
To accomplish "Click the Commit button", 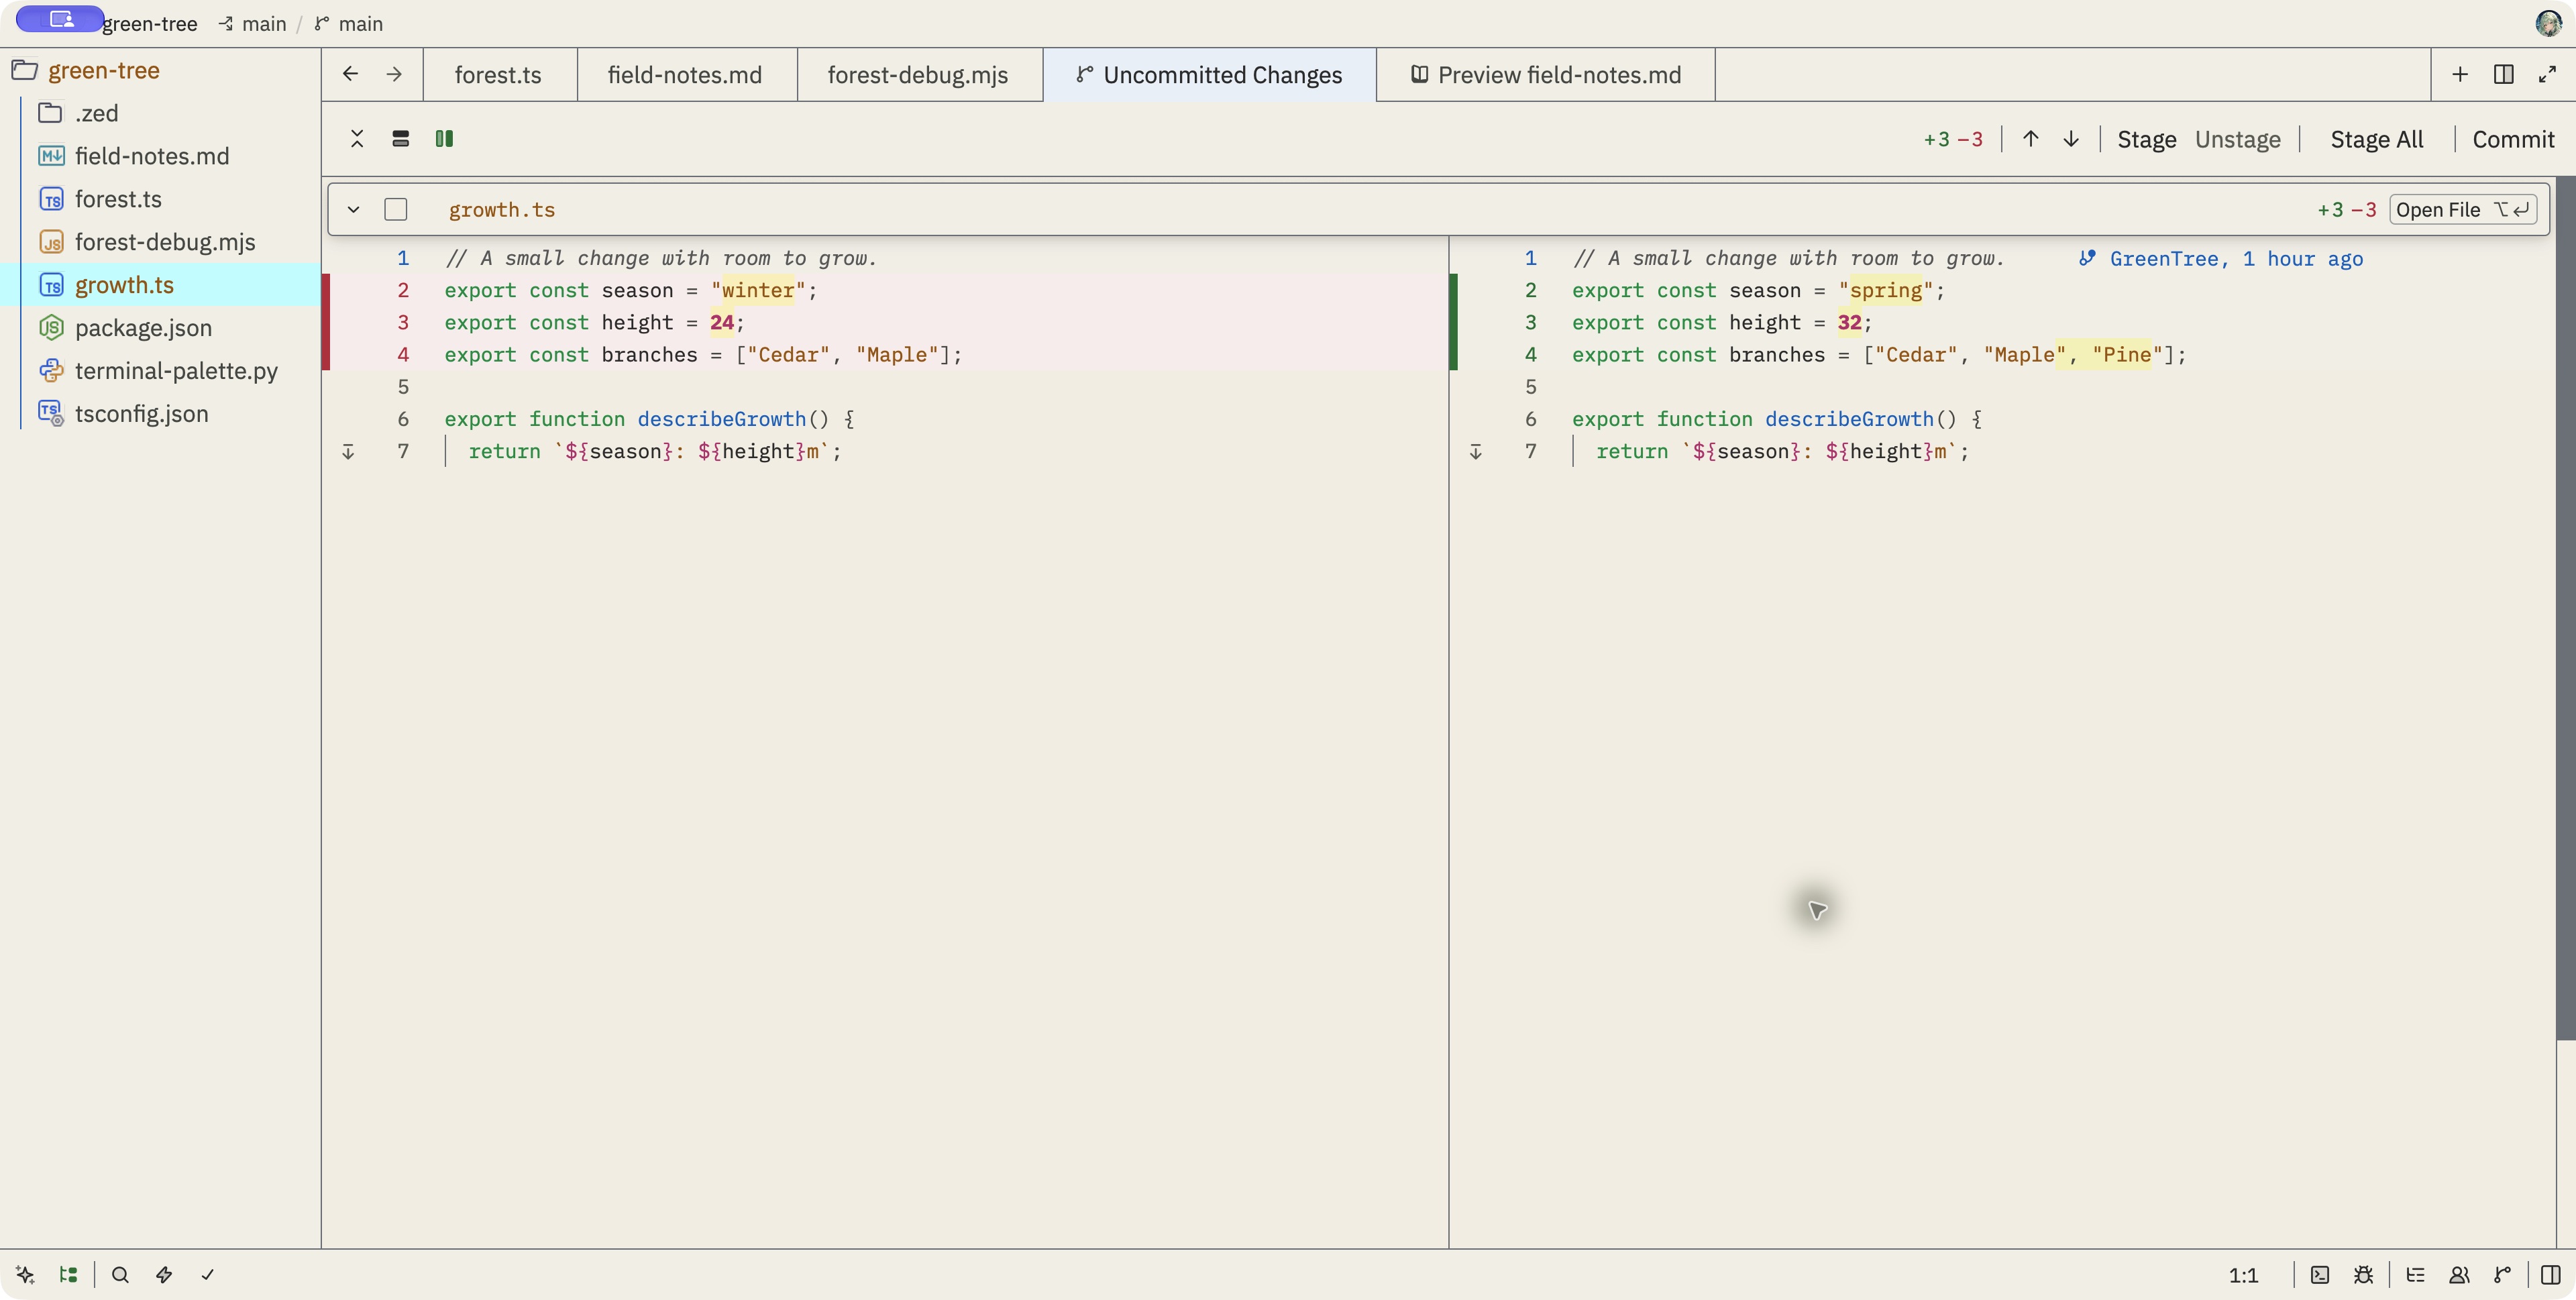I will tap(2513, 139).
